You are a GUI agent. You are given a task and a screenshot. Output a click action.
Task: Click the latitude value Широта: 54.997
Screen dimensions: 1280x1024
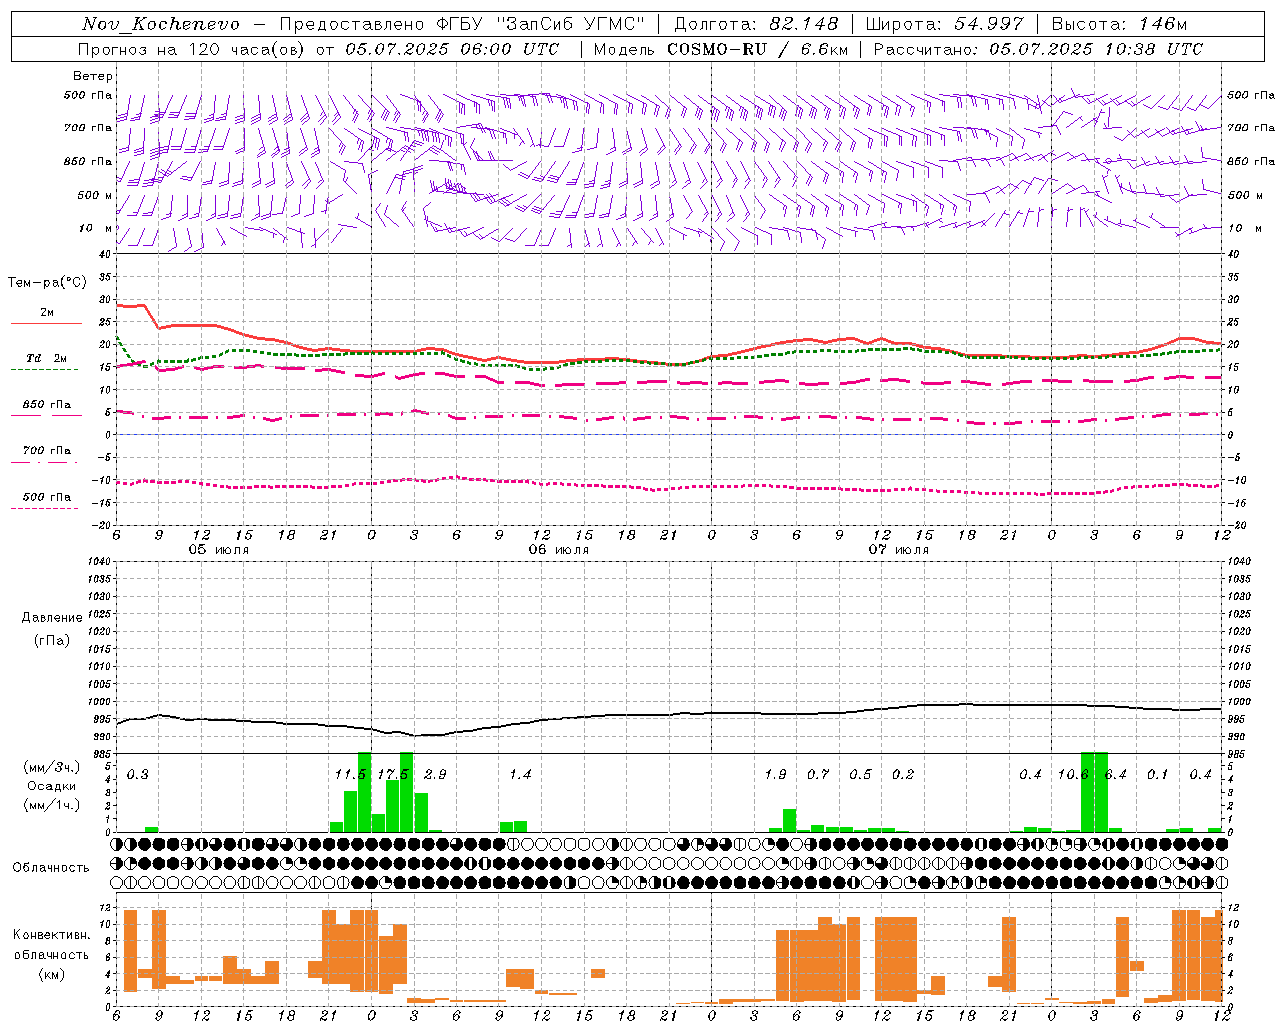944,24
